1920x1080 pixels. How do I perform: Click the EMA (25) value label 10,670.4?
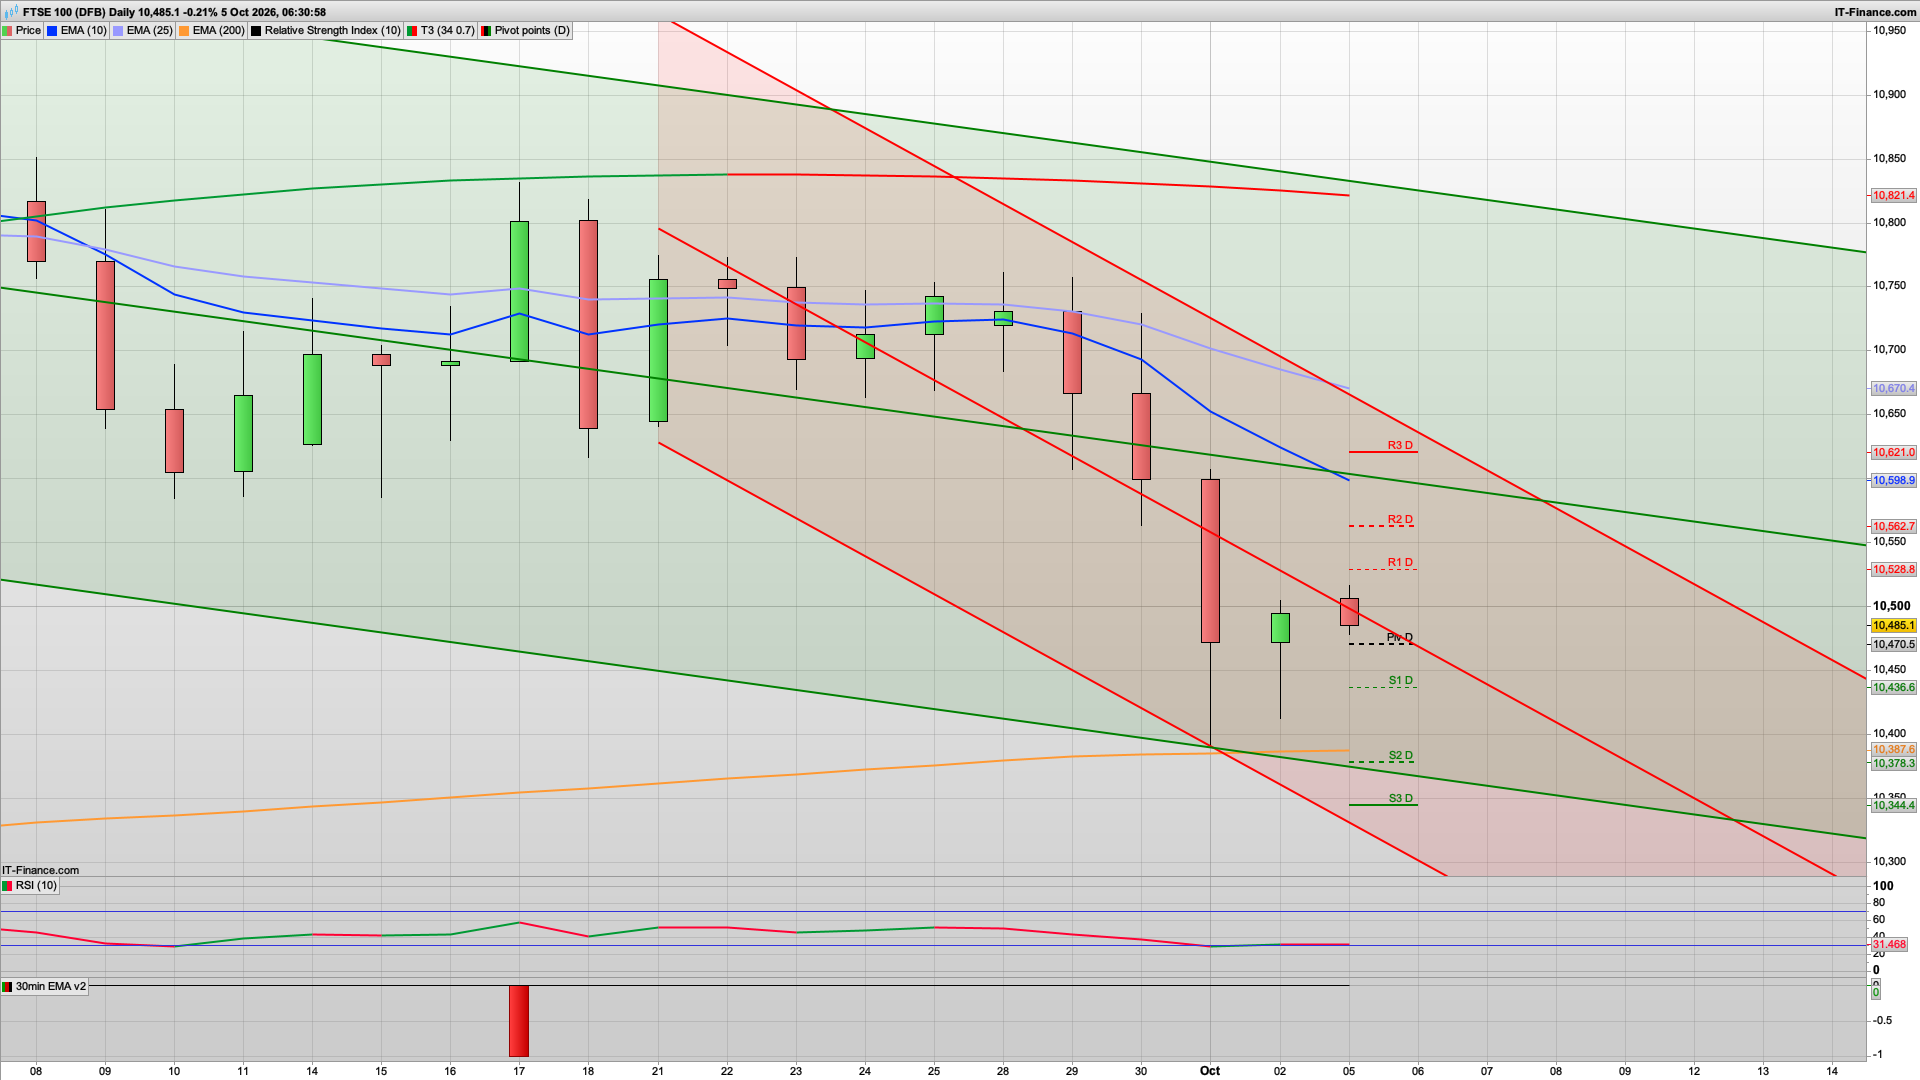tap(1893, 388)
